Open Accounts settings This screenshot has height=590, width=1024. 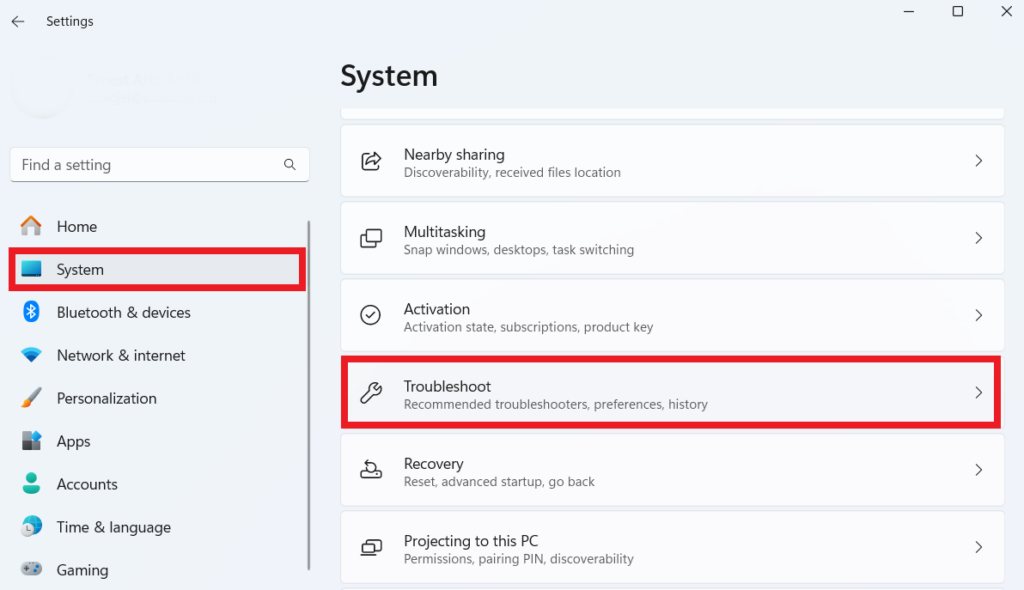pos(87,484)
